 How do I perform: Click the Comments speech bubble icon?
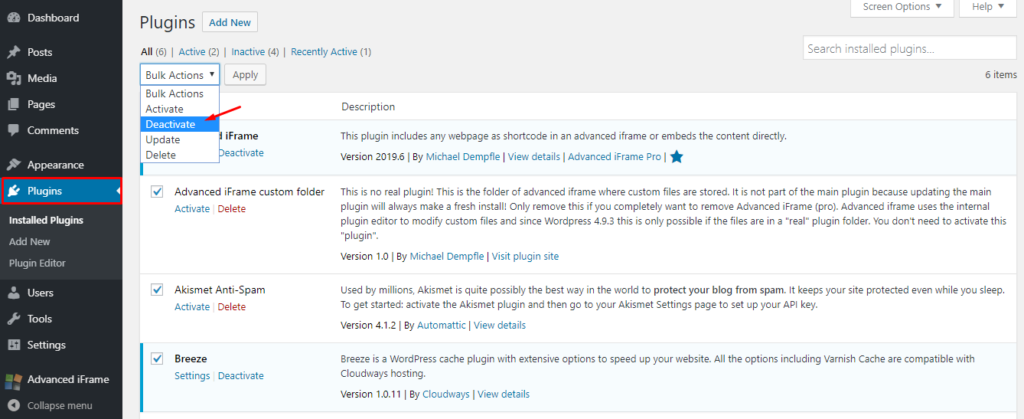coord(14,130)
